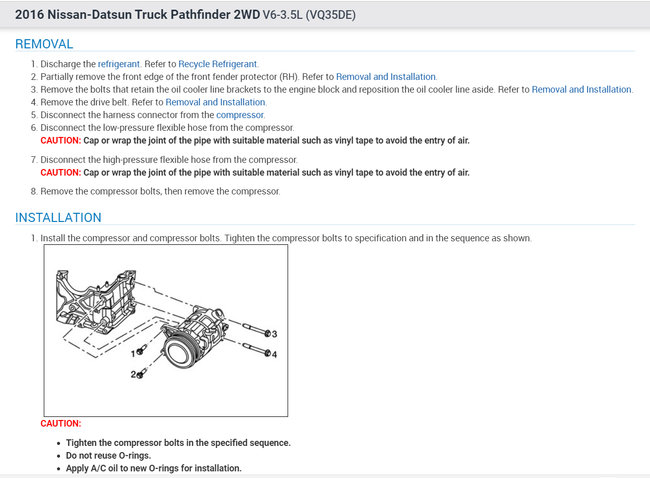
Task: Open Removal and Installation link for drive belt
Action: pos(215,102)
